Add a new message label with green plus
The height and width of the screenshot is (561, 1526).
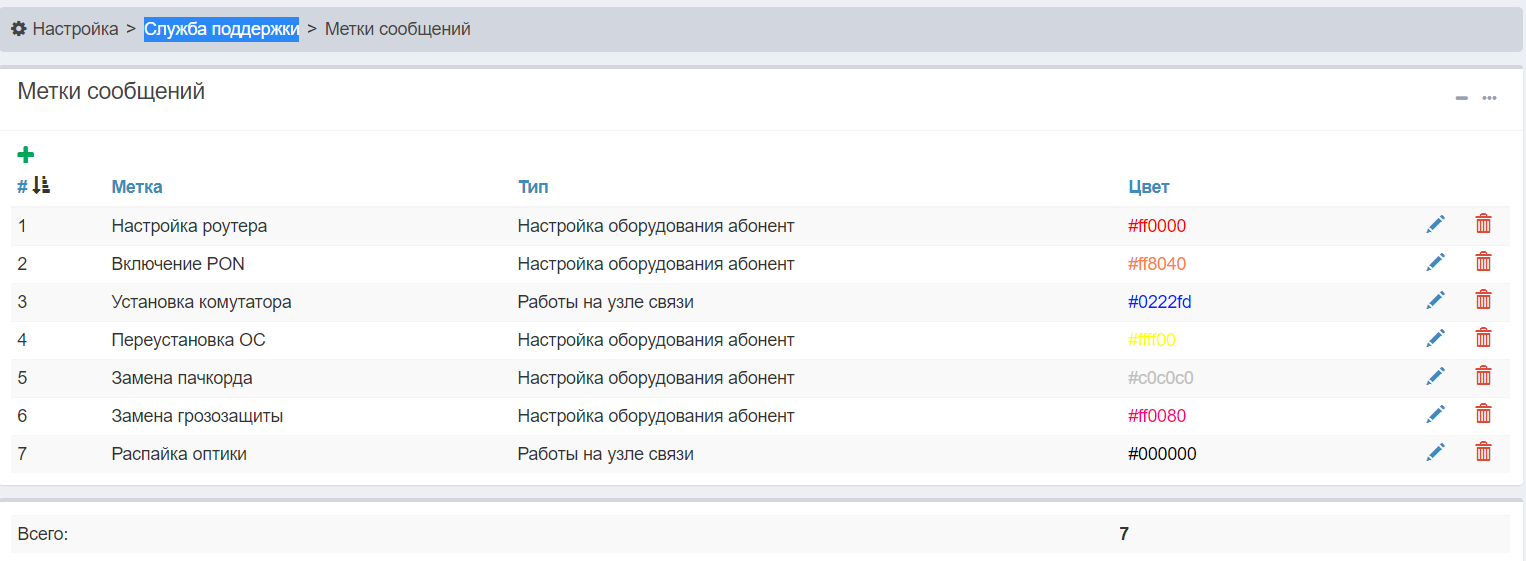pyautogui.click(x=26, y=154)
